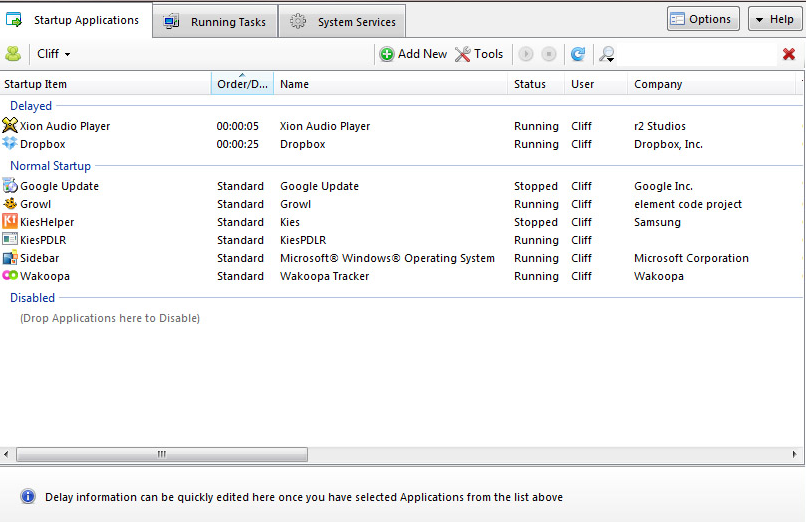Sort by User column header
The height and width of the screenshot is (522, 806).
(x=596, y=84)
